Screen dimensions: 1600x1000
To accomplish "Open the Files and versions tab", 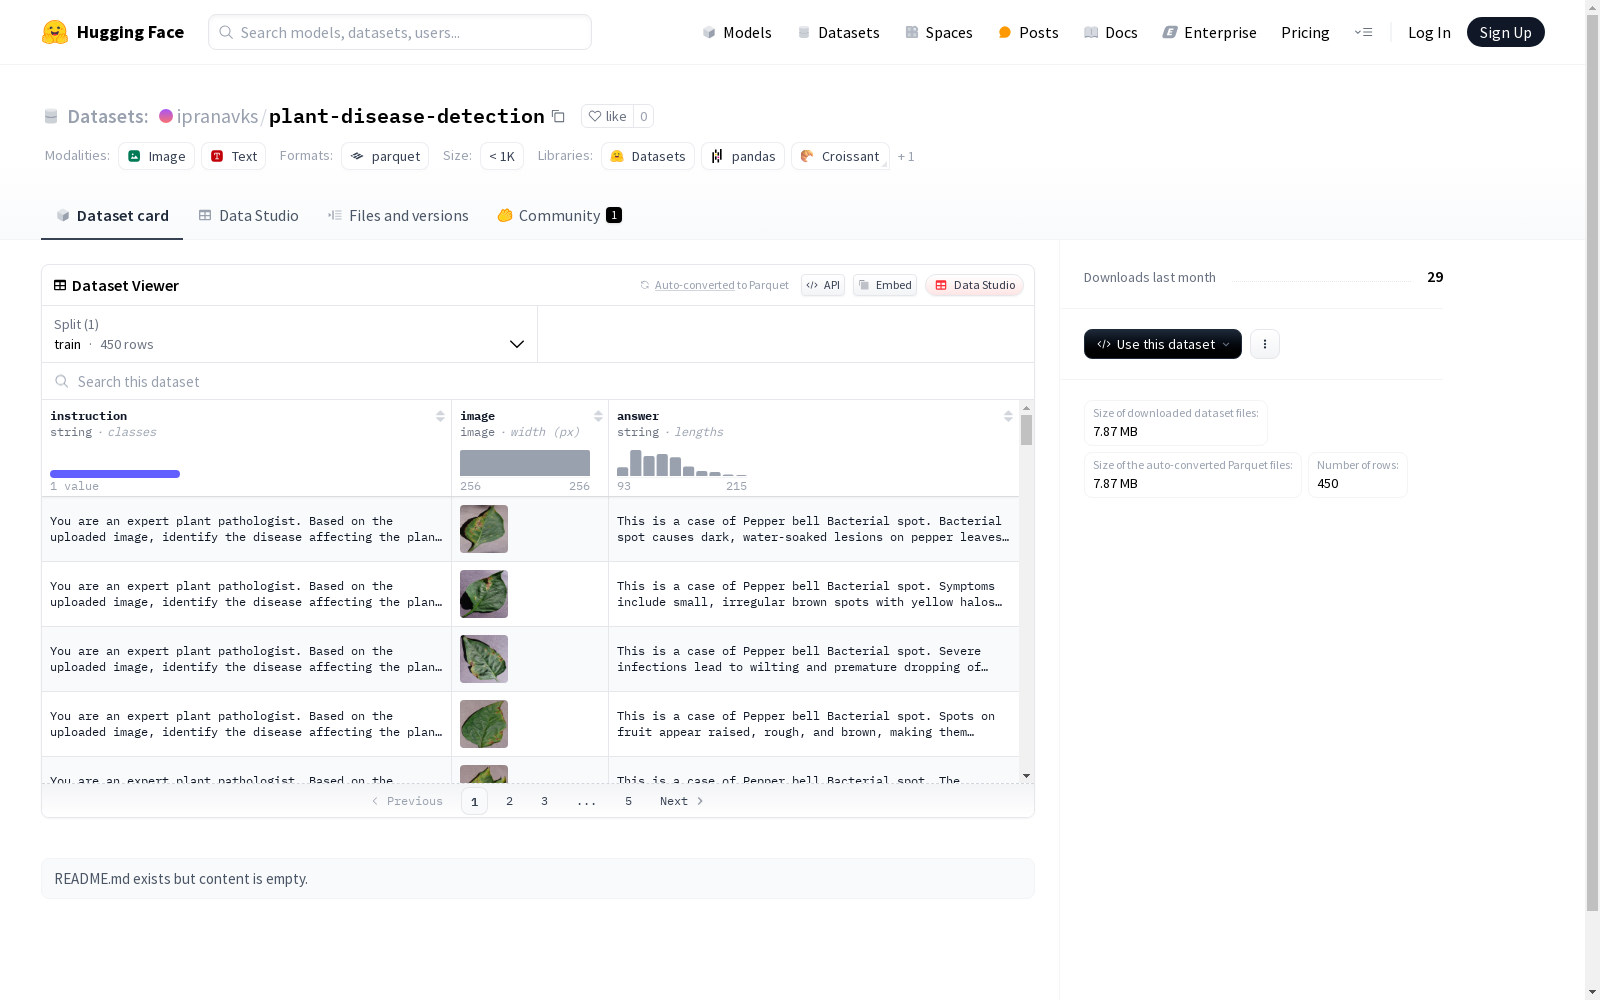I will tap(398, 215).
